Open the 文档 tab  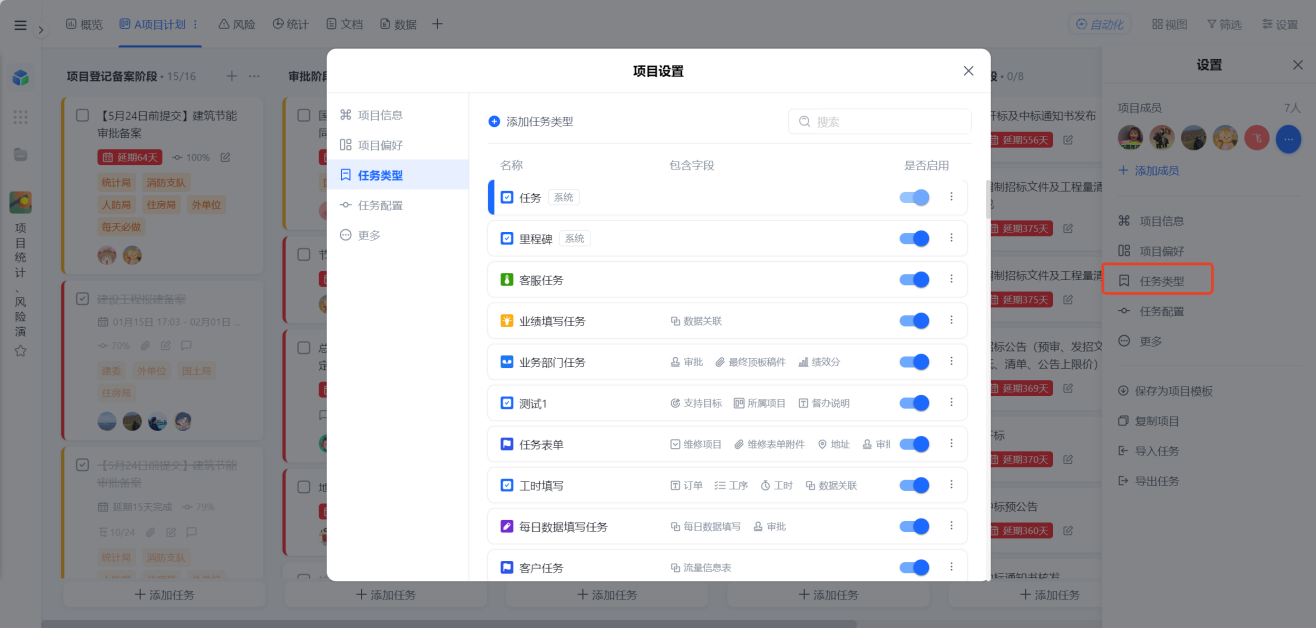coord(344,24)
